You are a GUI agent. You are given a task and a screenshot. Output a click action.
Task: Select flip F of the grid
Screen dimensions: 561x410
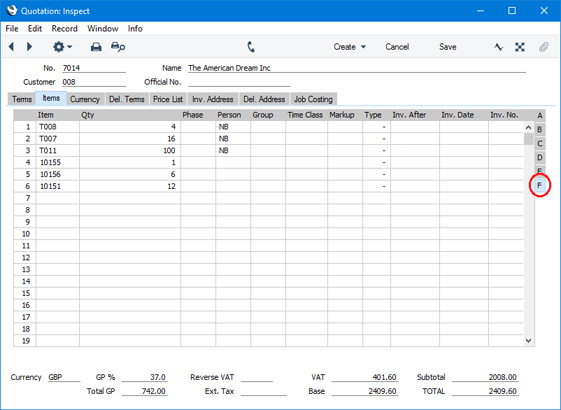click(x=540, y=185)
